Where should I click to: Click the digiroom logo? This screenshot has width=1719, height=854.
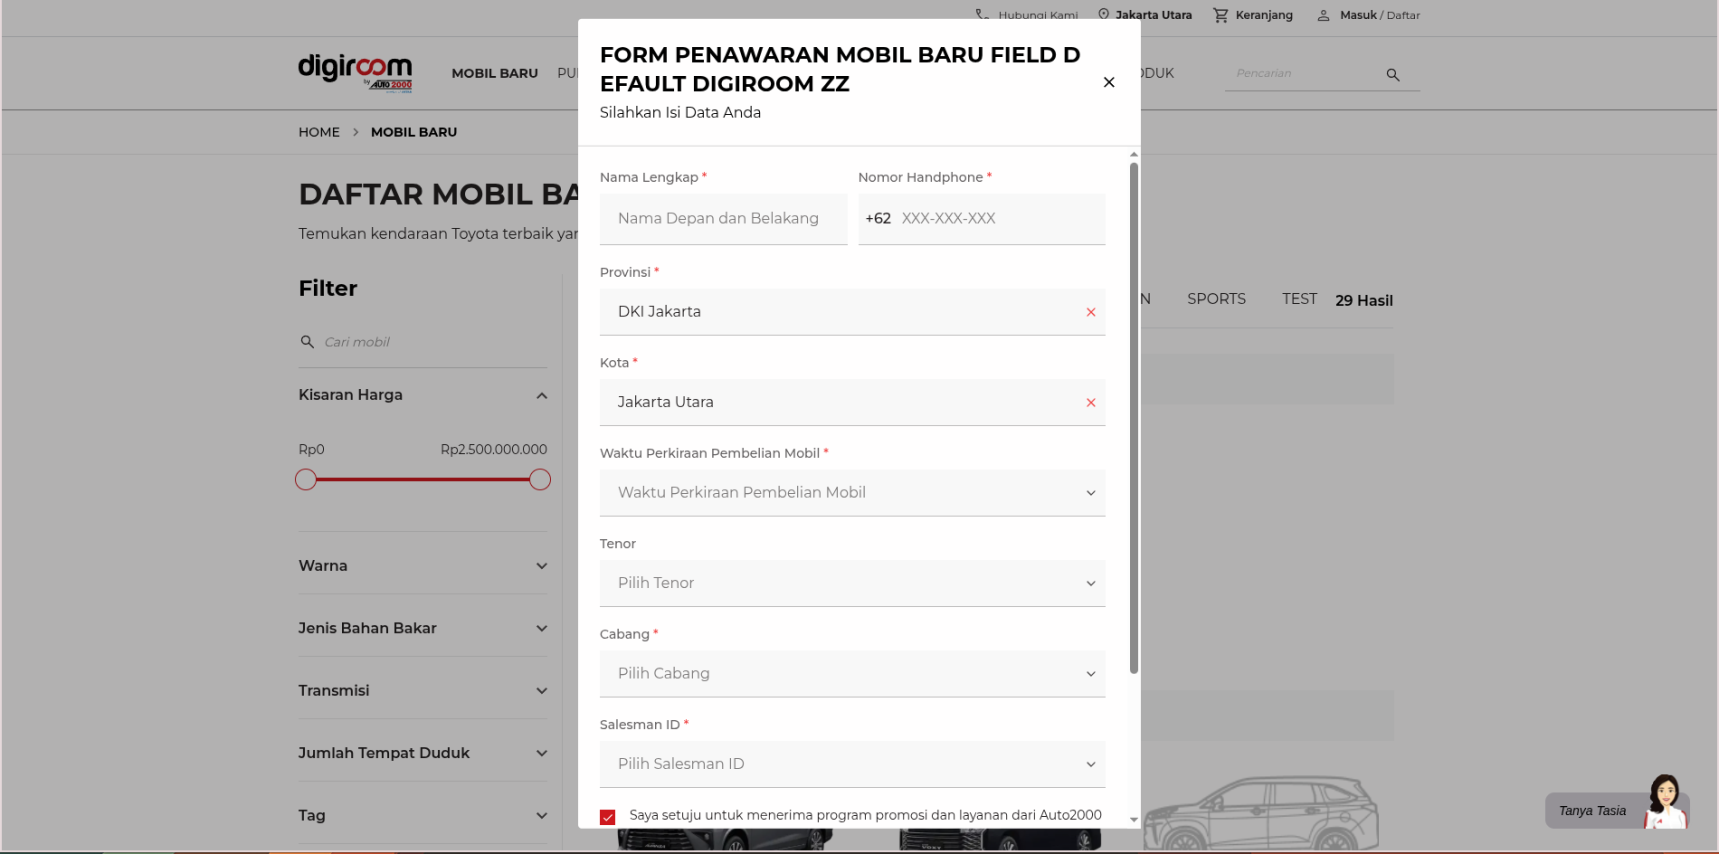coord(355,73)
